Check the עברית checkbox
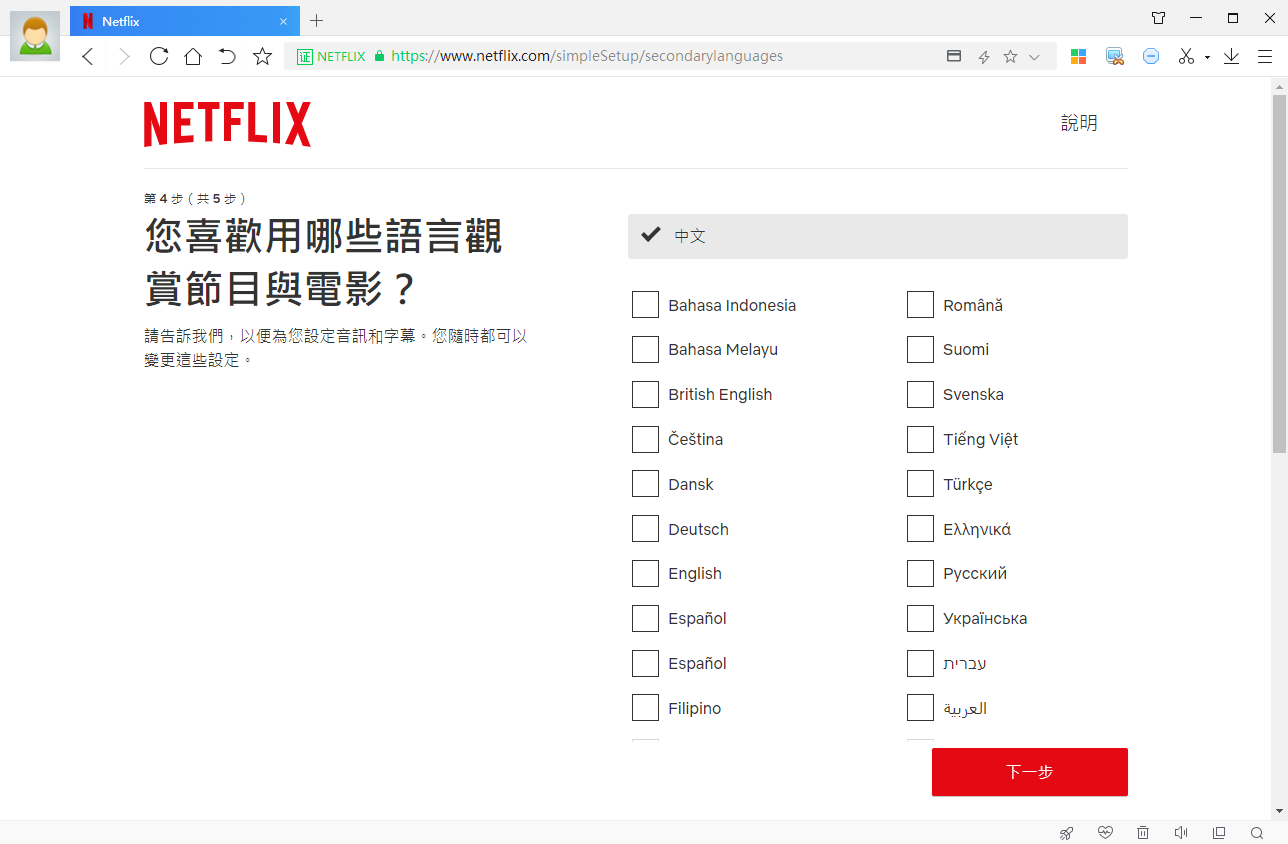The width and height of the screenshot is (1288, 844). [920, 663]
